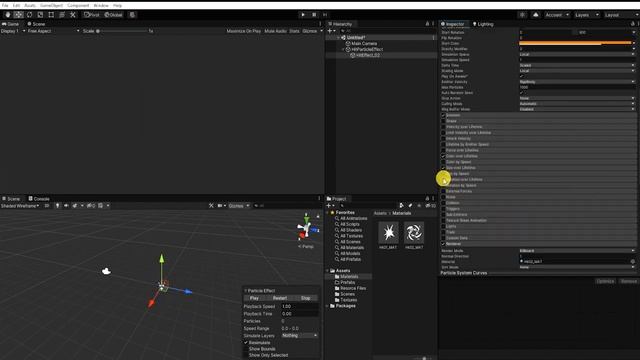Click the Pause button in the toolbar

tap(314, 15)
